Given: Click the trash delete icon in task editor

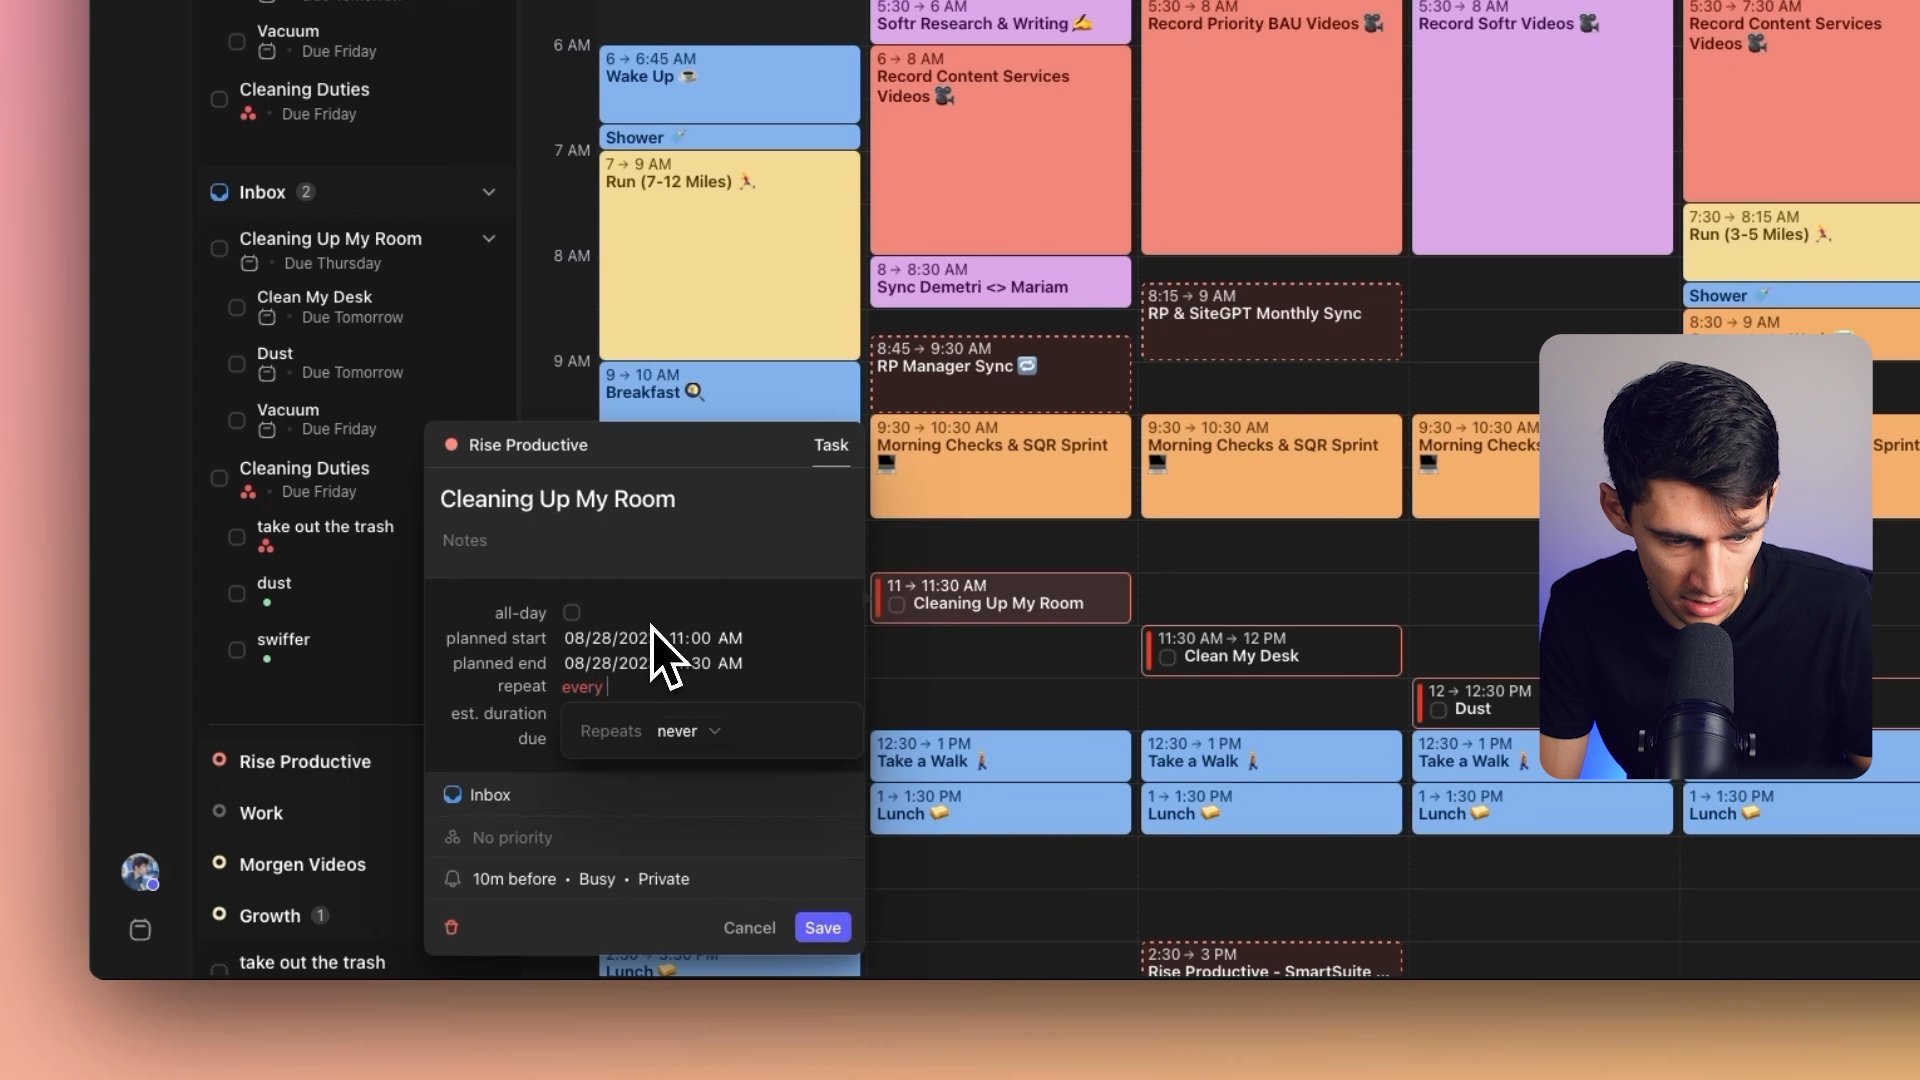Looking at the screenshot, I should pyautogui.click(x=451, y=927).
